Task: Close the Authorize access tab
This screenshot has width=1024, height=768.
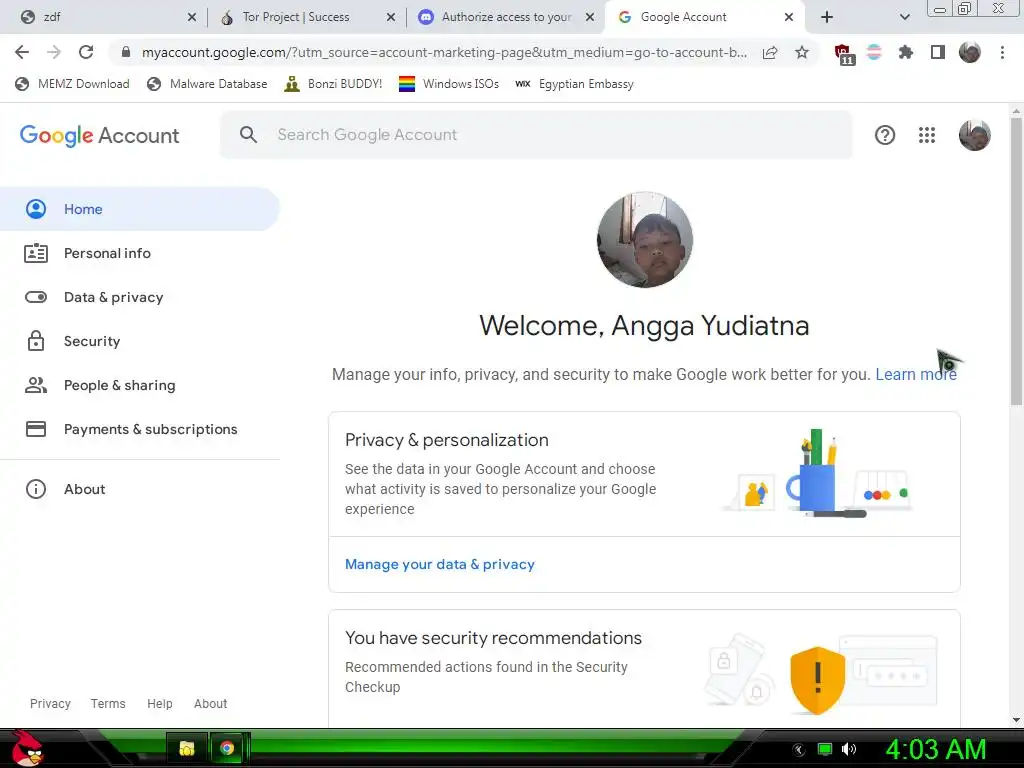Action: point(590,17)
